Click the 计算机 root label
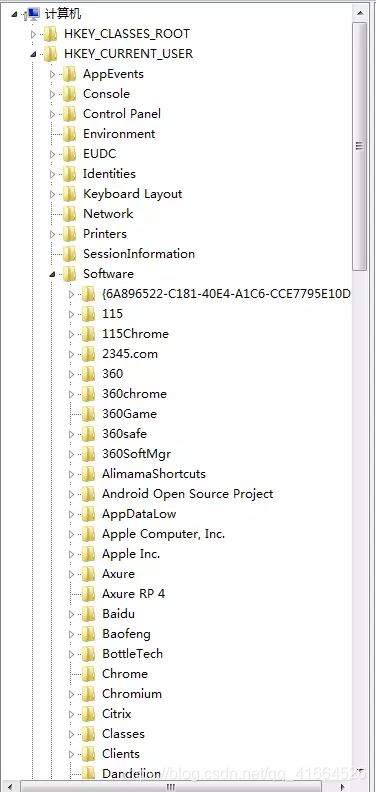This screenshot has height=792, width=376. coord(63,14)
